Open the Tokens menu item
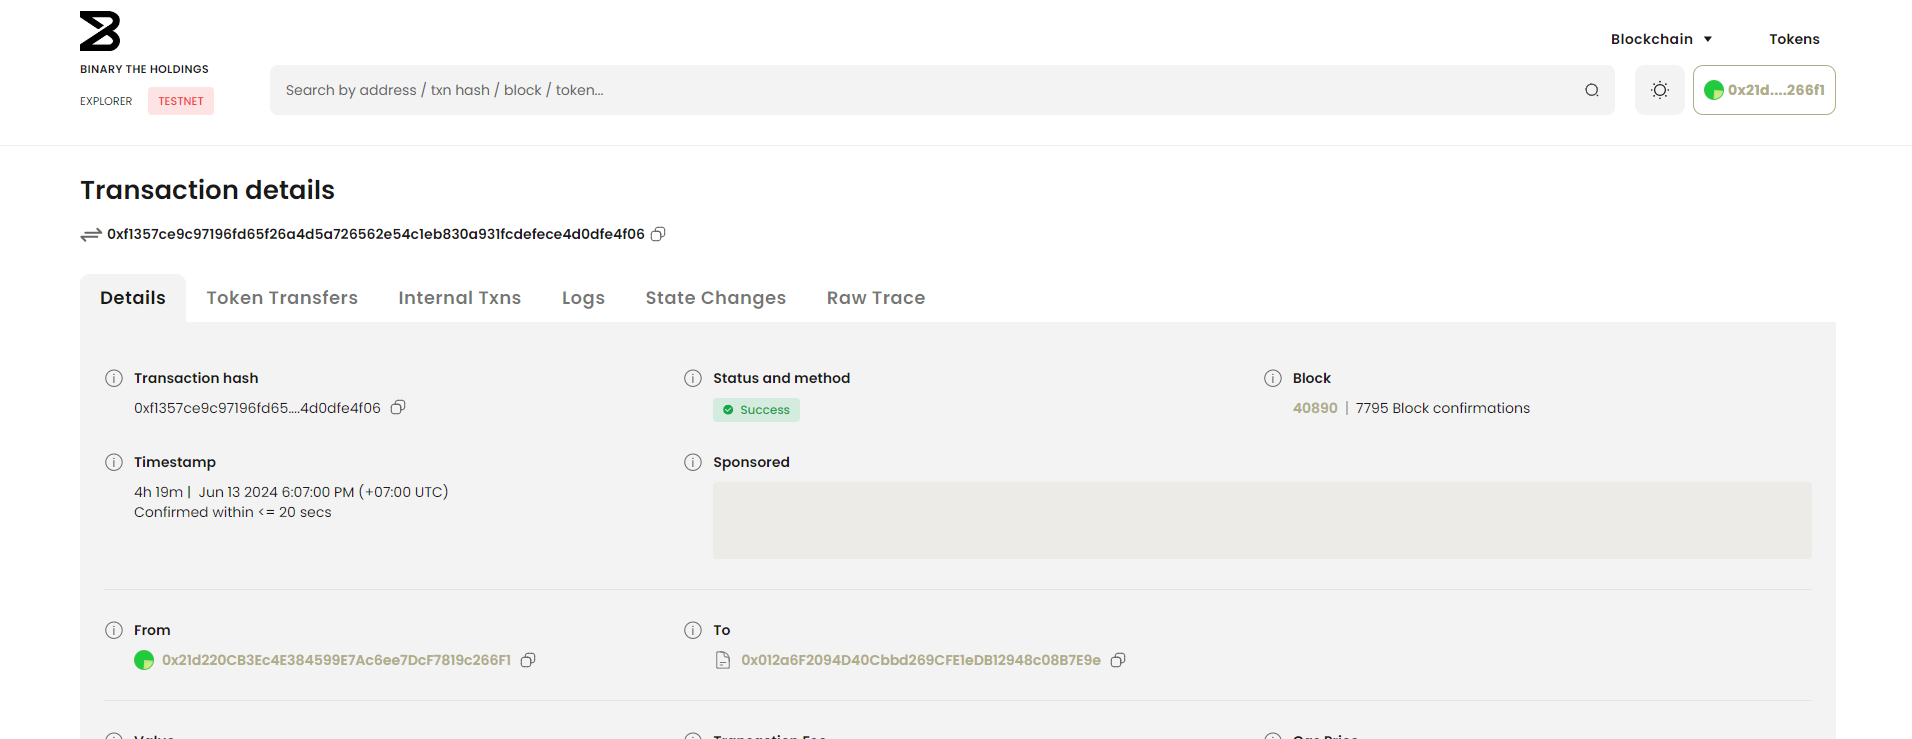 1794,39
